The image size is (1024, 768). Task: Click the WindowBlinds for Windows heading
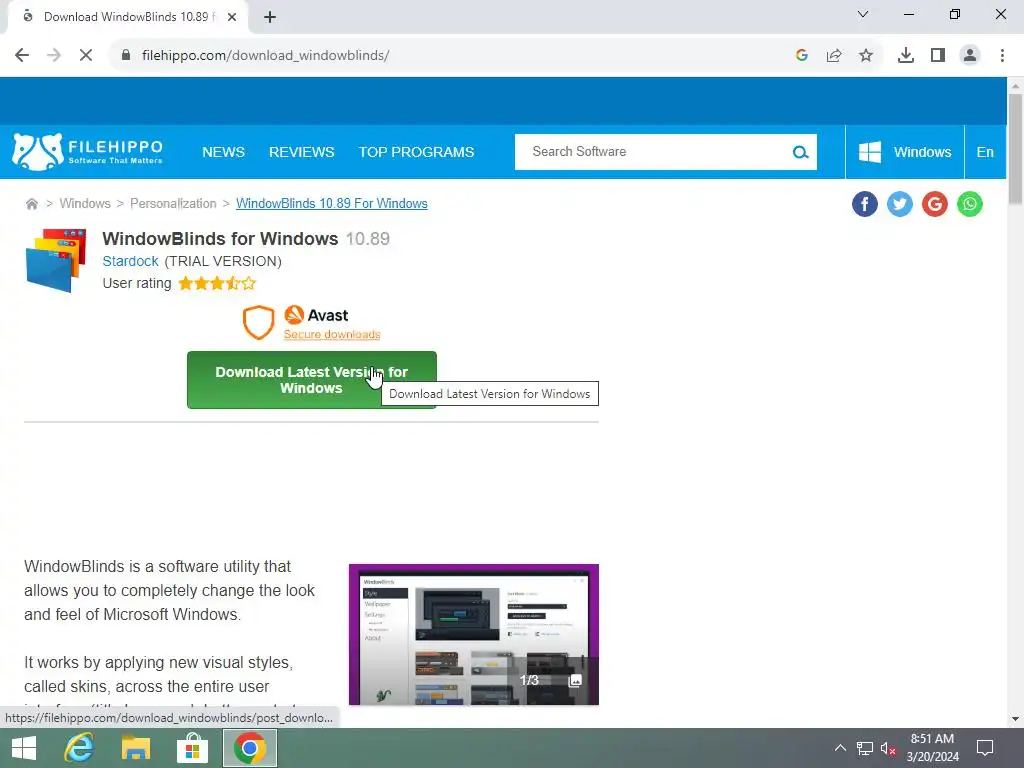220,239
